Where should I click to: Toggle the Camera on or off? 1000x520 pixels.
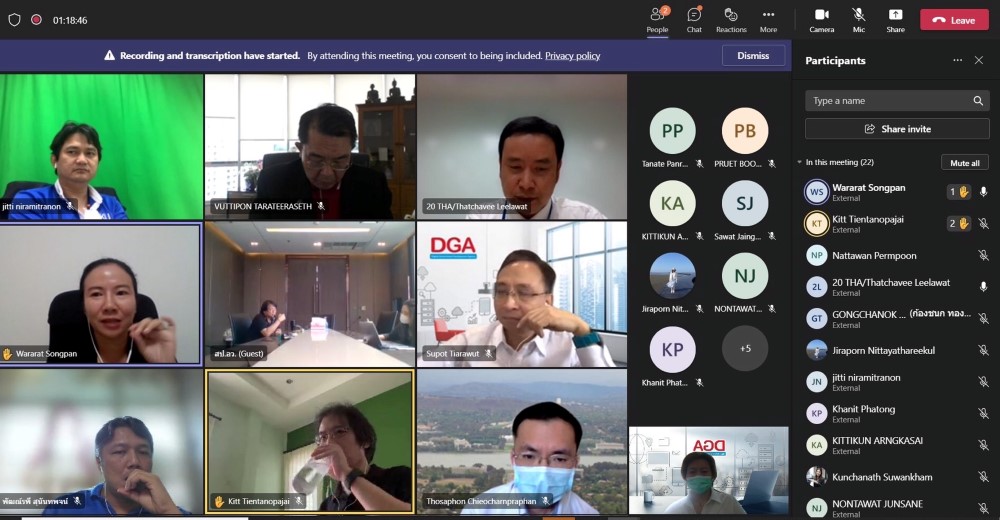coord(822,18)
